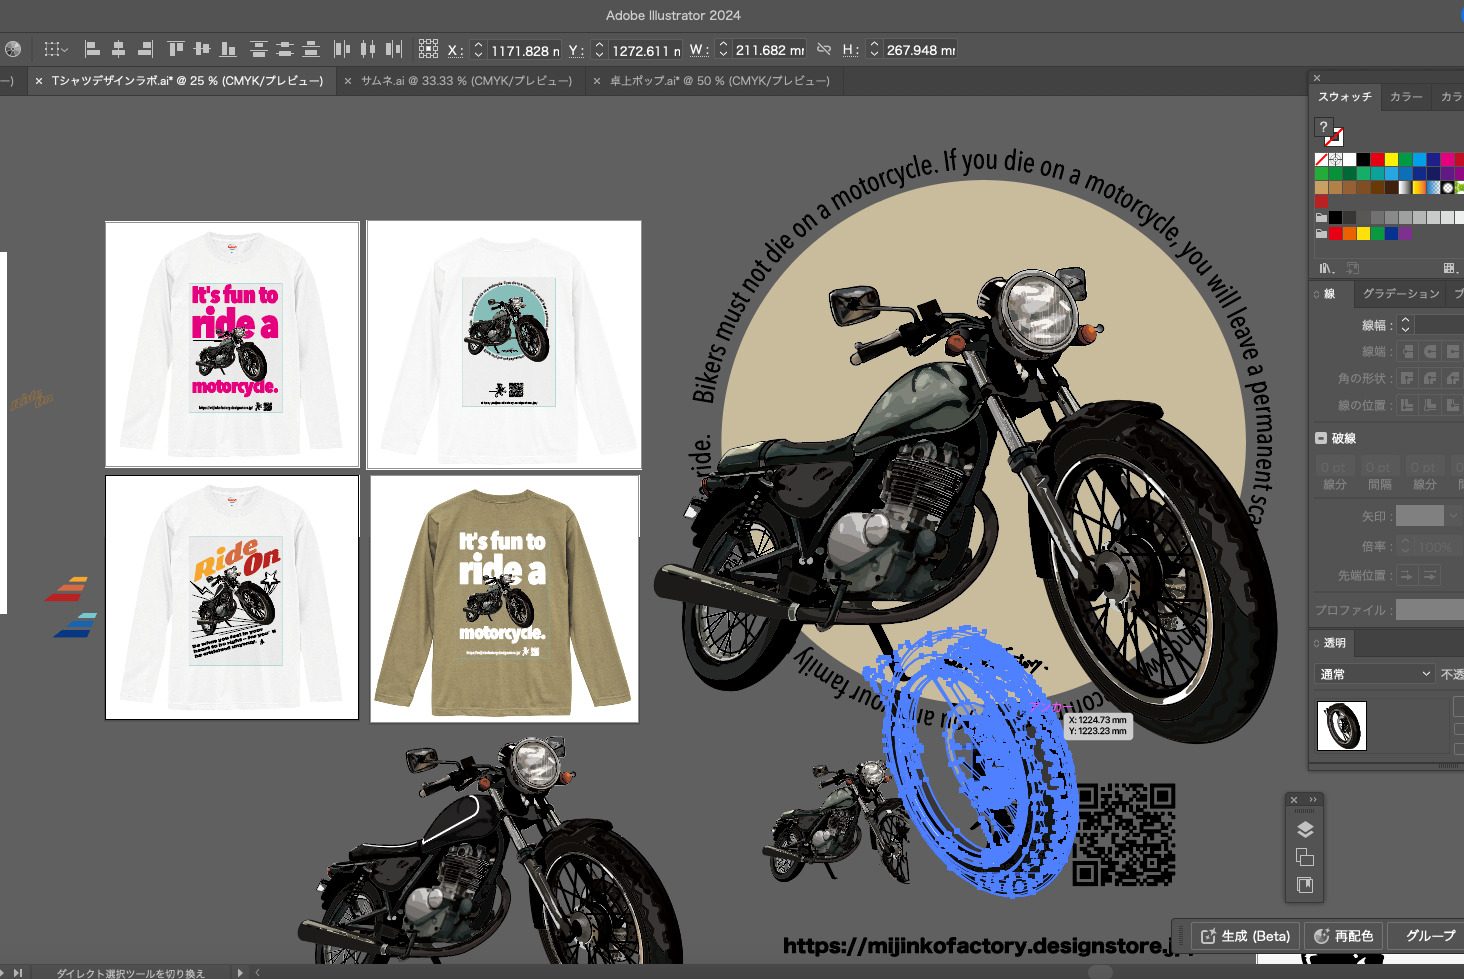The height and width of the screenshot is (979, 1464).
Task: Select the グラデーション panel tab
Action: click(x=1401, y=294)
